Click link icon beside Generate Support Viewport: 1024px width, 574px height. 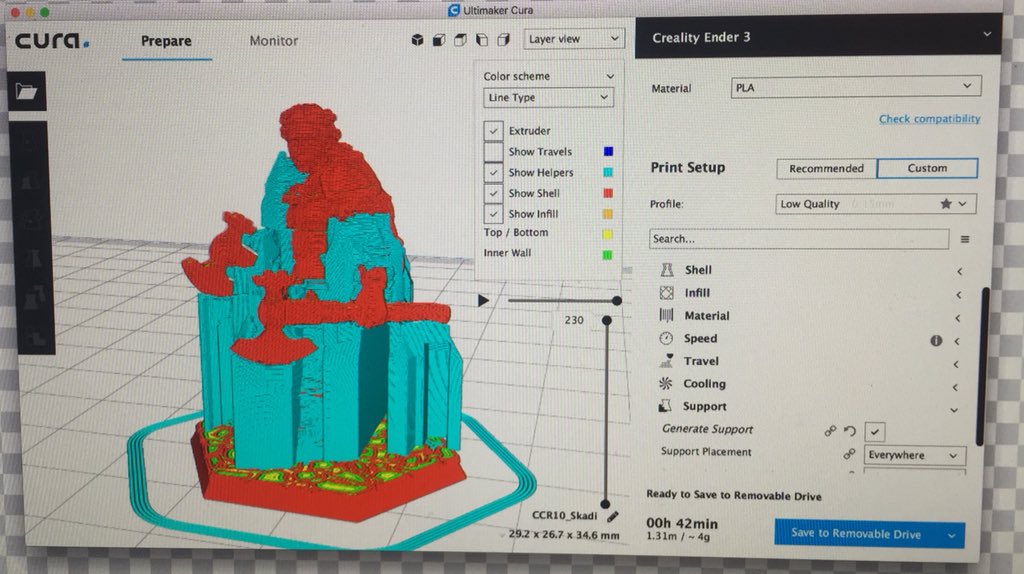click(x=829, y=431)
